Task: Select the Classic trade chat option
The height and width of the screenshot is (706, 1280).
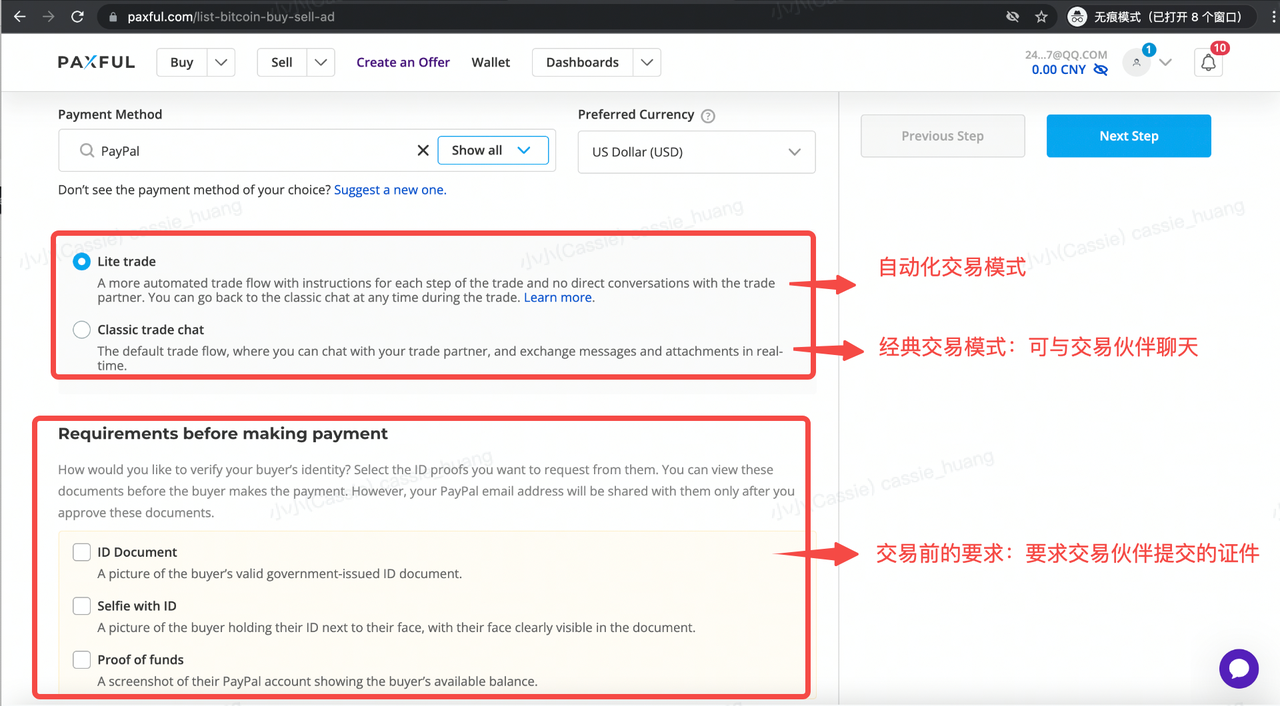Action: pyautogui.click(x=82, y=330)
